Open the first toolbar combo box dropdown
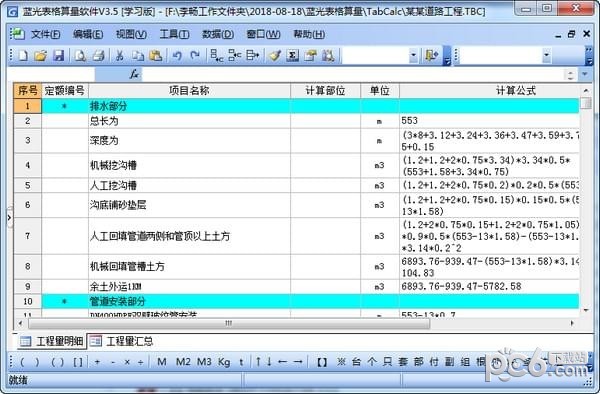Screen dimensions: 600x394 (413, 56)
